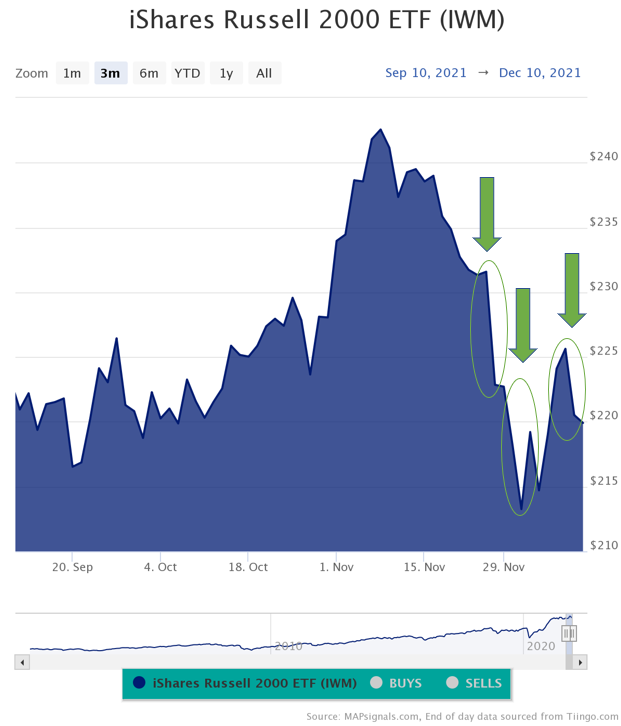The height and width of the screenshot is (726, 621).
Task: Click the grey circle beside the BUYS legend
Action: (x=377, y=683)
